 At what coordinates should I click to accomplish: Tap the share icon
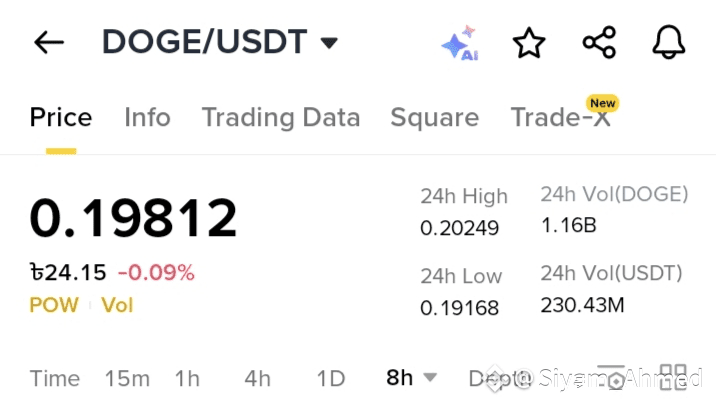tap(599, 42)
